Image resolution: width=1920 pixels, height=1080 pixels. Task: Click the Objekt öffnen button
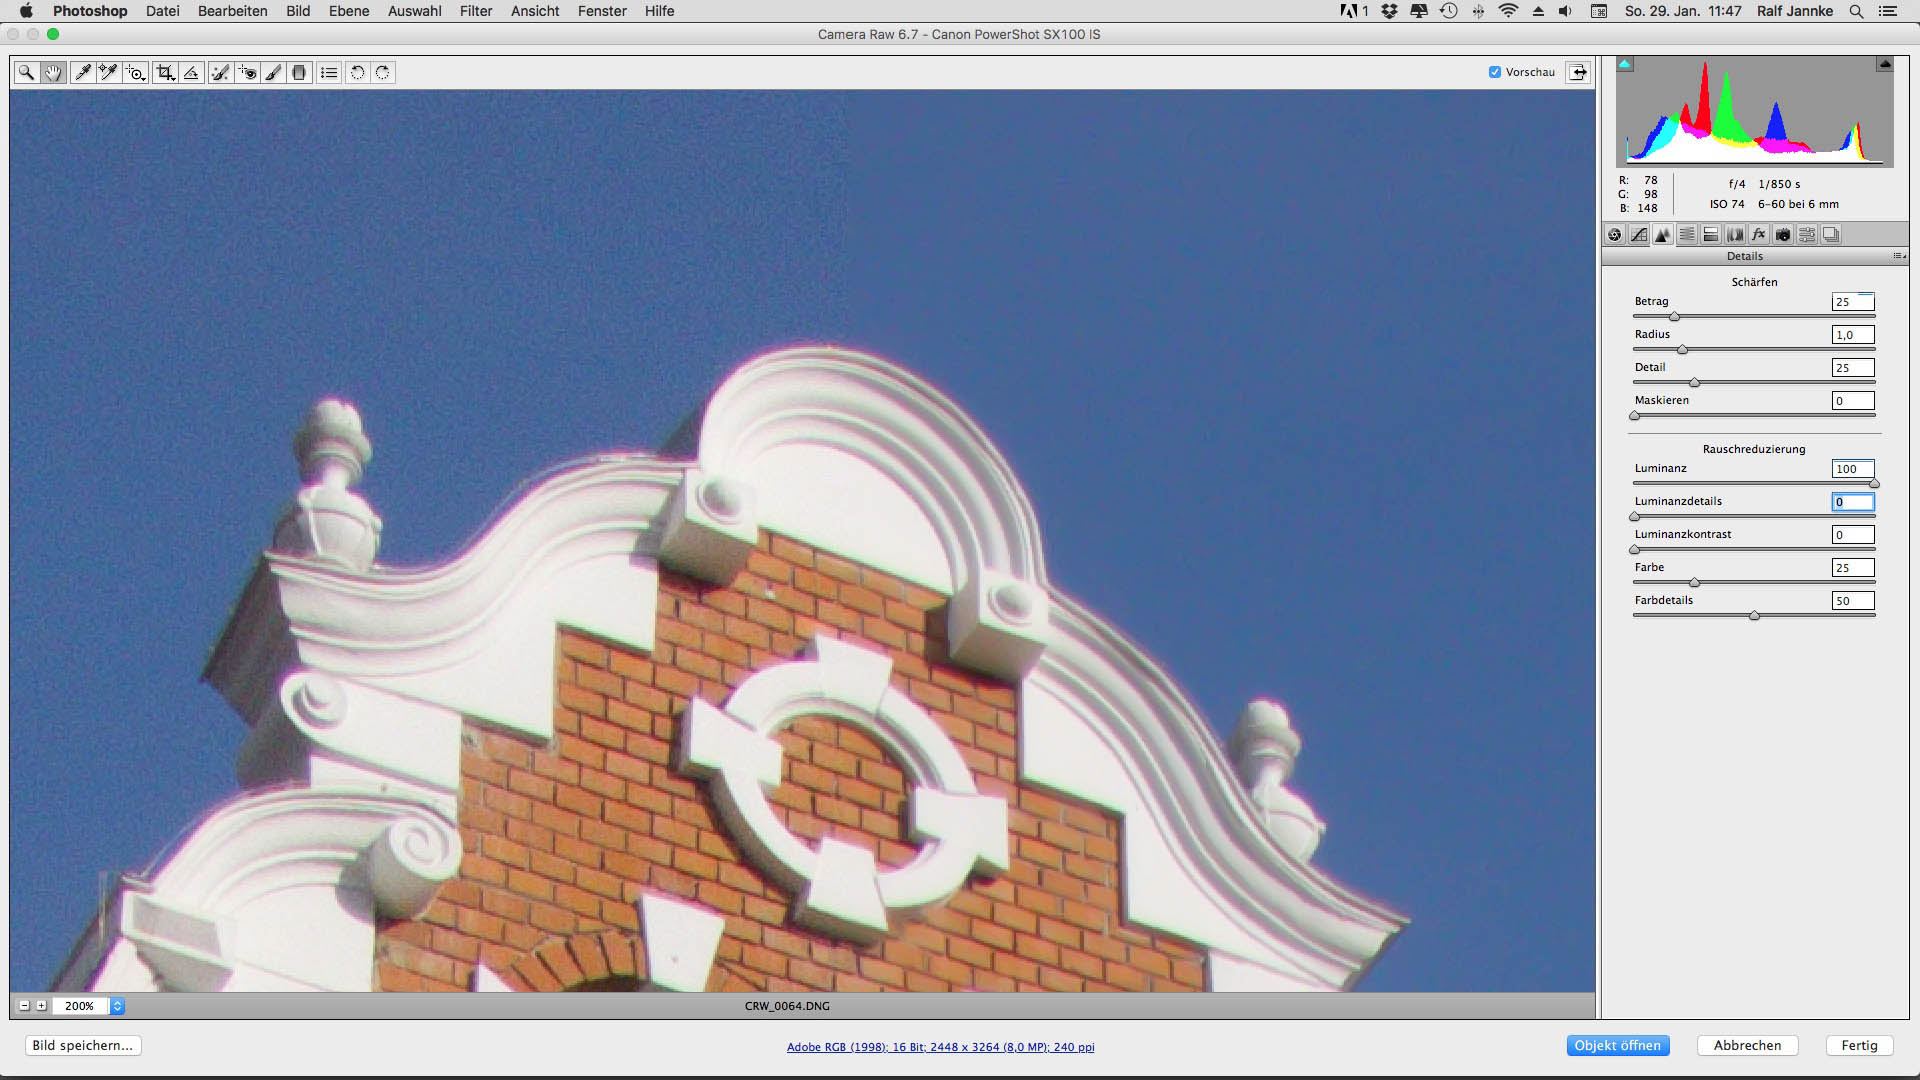coord(1617,1045)
